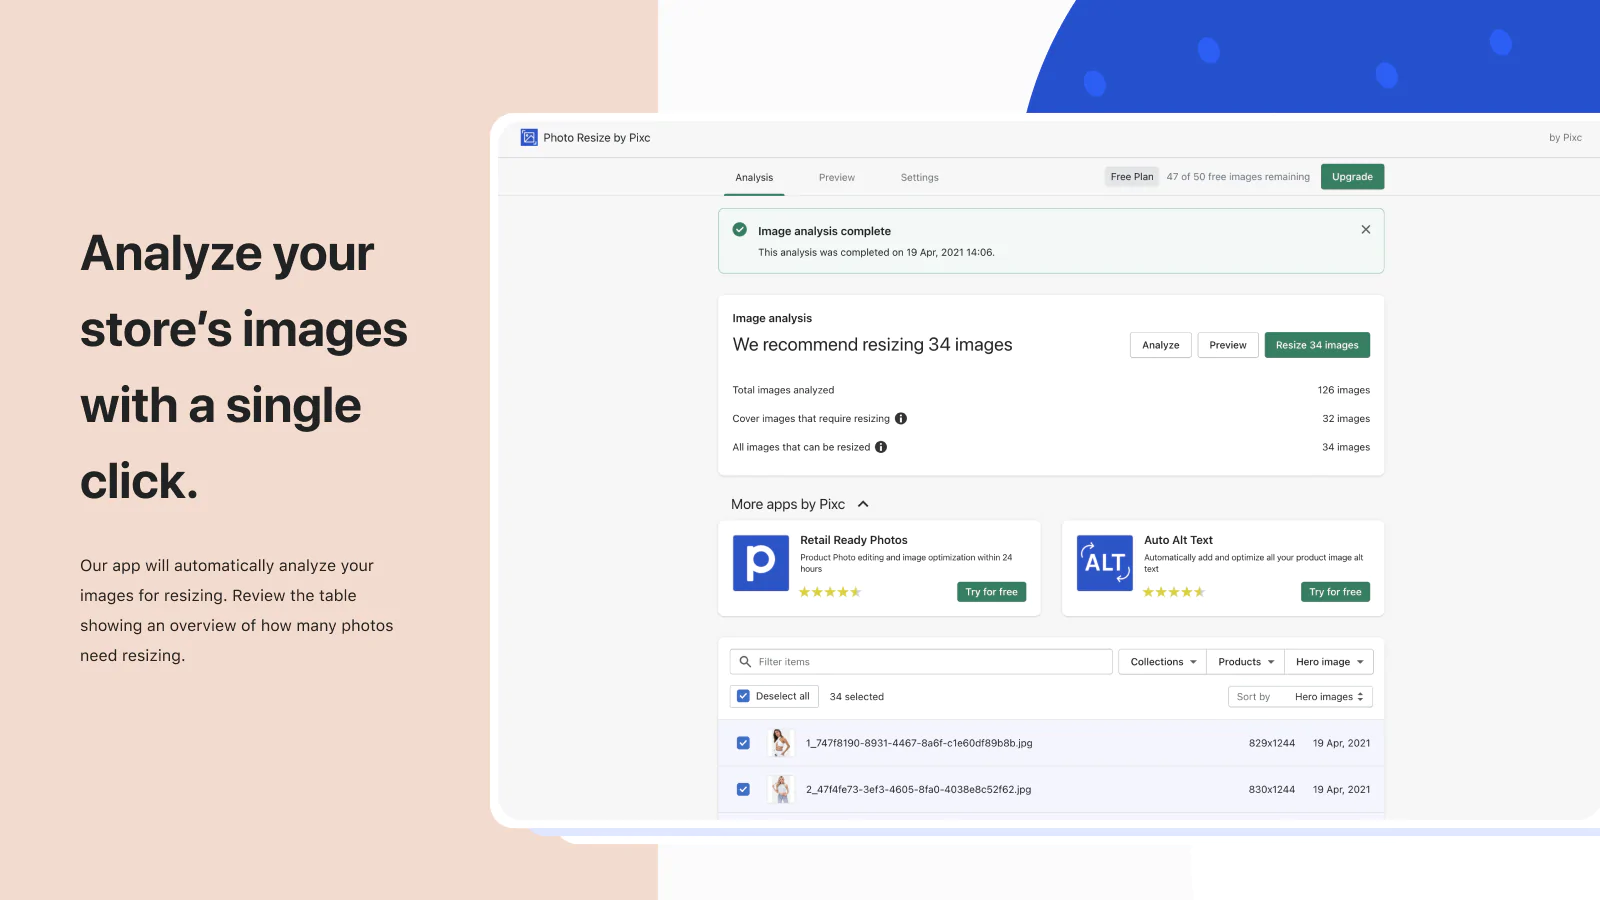Click the We recommend resizing 34 images heading

873,345
